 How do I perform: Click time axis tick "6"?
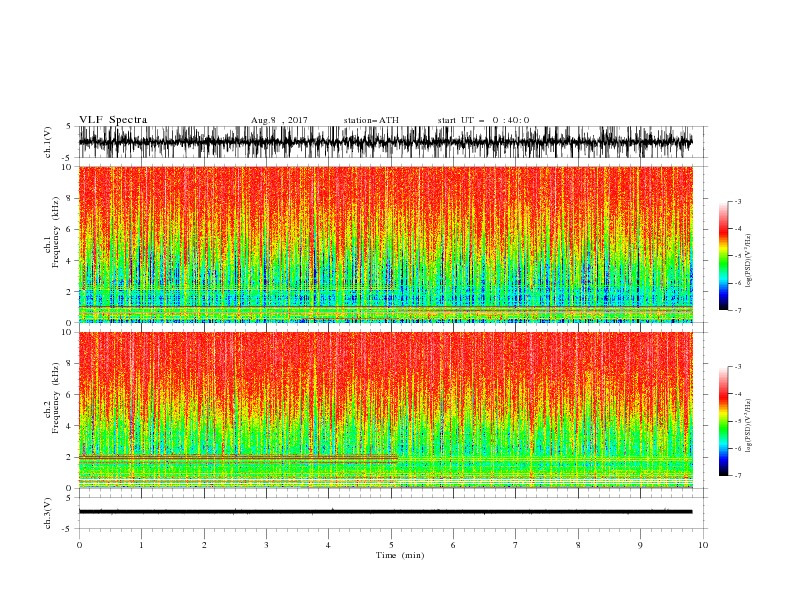coord(453,545)
